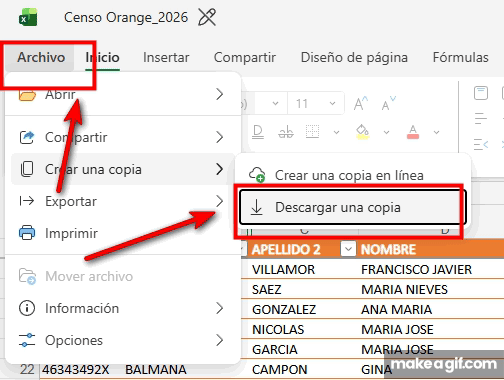Expand the Abrir submenu chevron
Viewport: 504px width, 380px height.
point(219,94)
